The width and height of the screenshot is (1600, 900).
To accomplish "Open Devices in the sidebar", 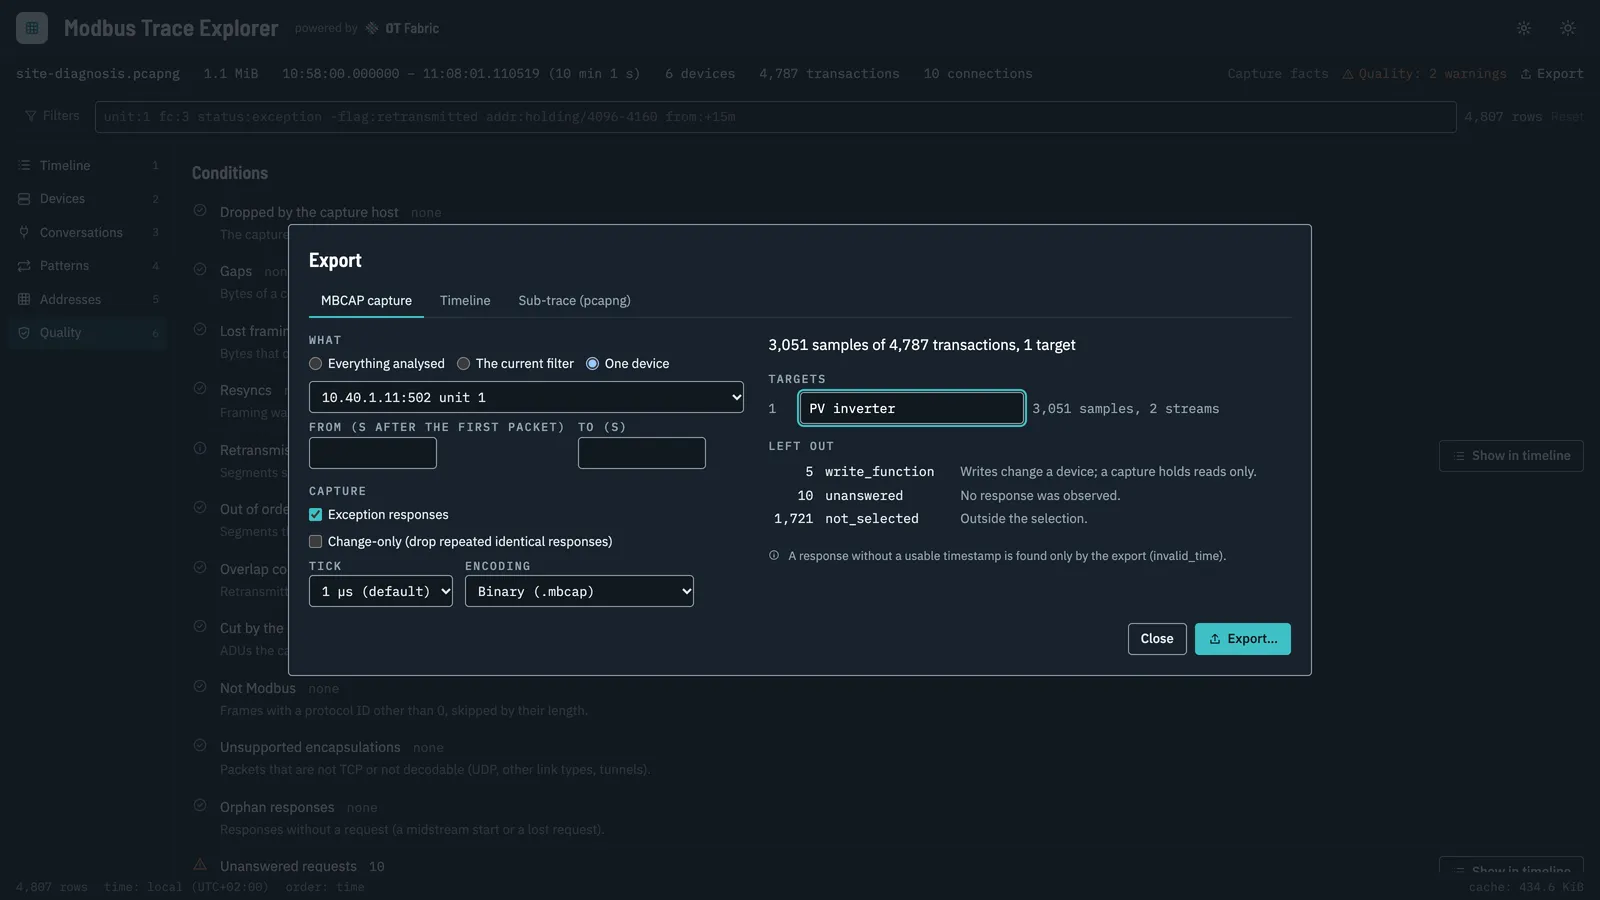I will point(88,199).
